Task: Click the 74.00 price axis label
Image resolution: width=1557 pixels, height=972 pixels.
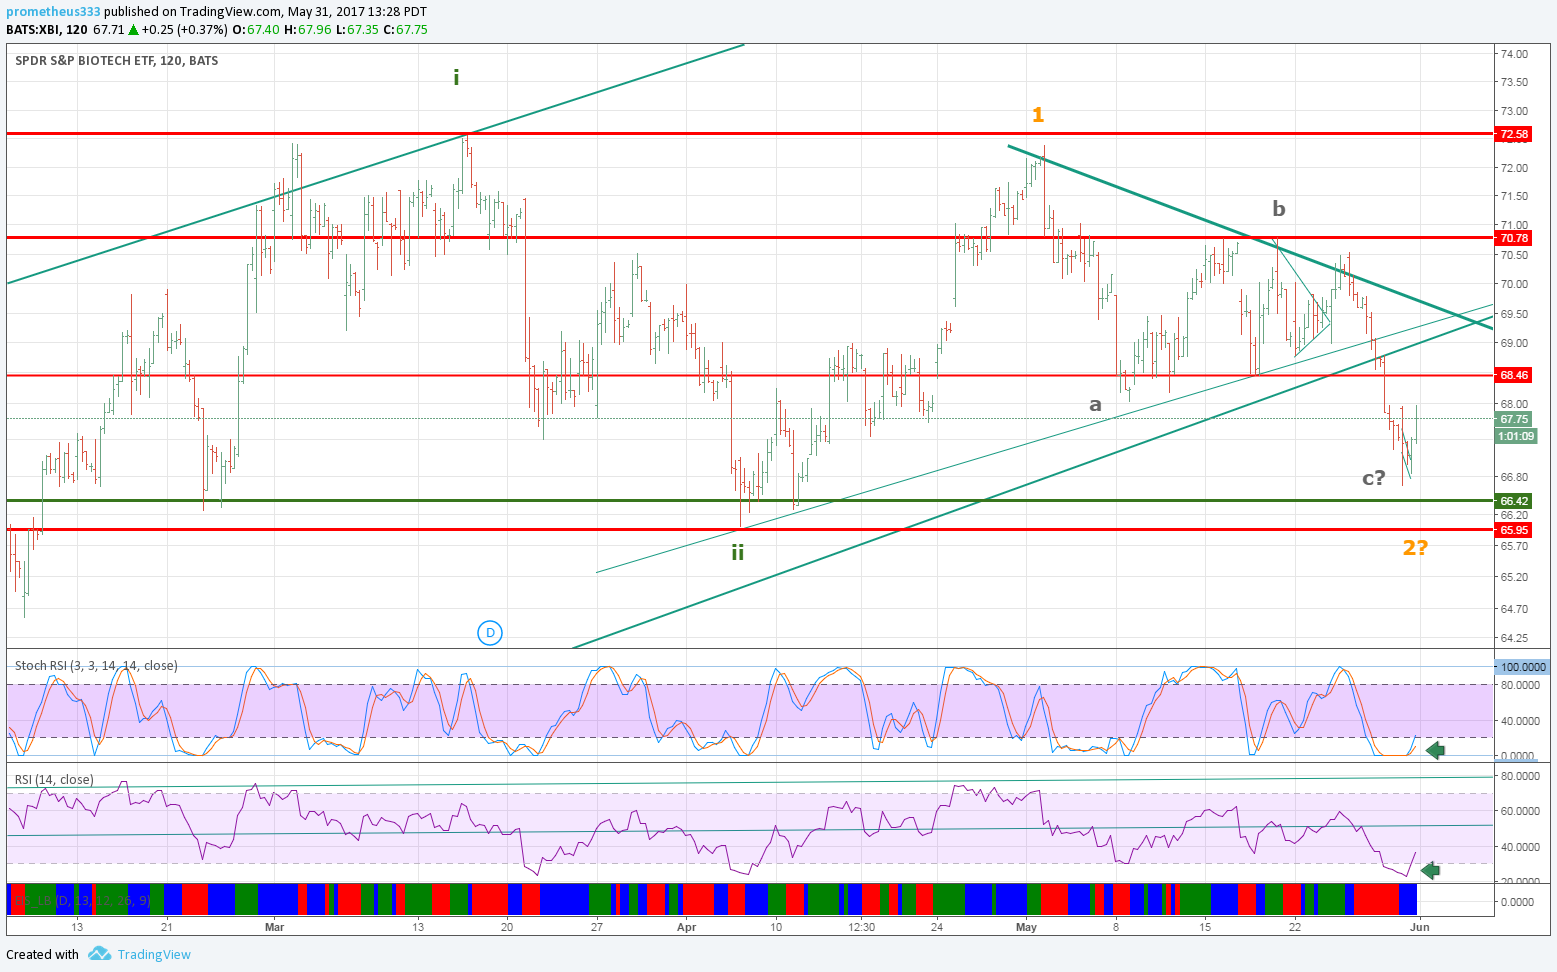Action: pyautogui.click(x=1514, y=54)
